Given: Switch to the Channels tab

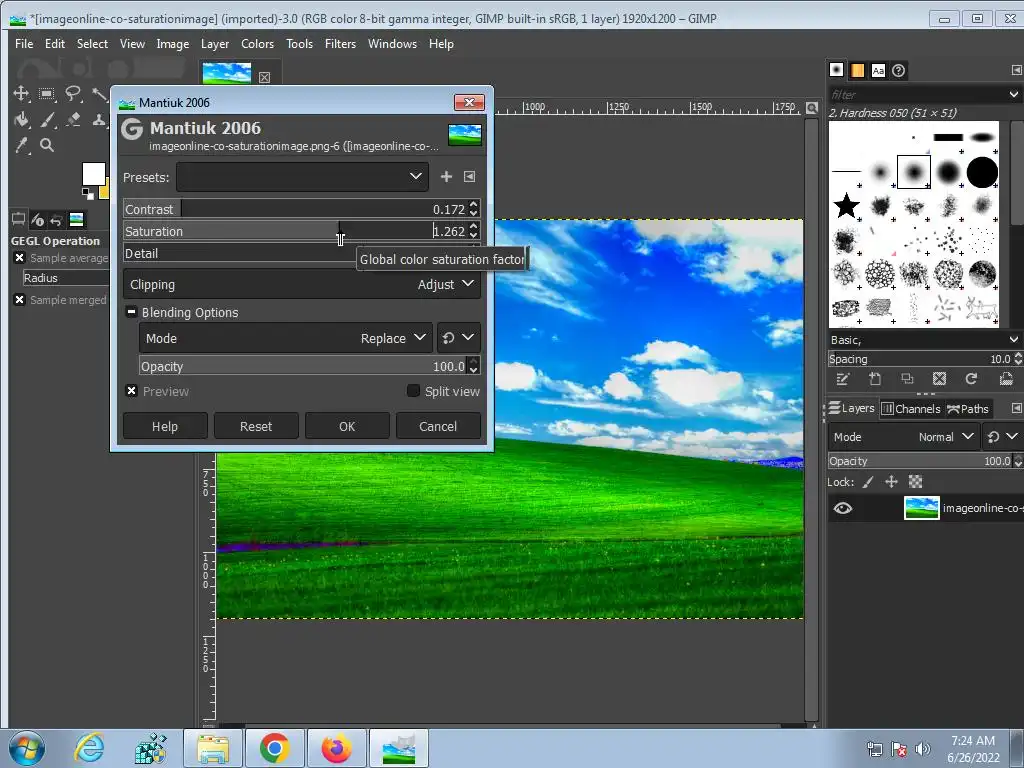Looking at the screenshot, I should pyautogui.click(x=911, y=409).
